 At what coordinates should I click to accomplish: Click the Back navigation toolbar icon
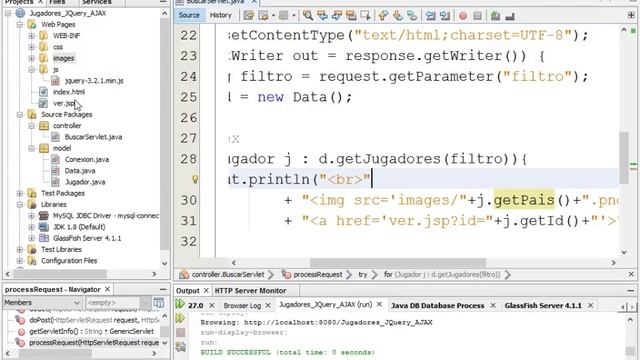263,16
